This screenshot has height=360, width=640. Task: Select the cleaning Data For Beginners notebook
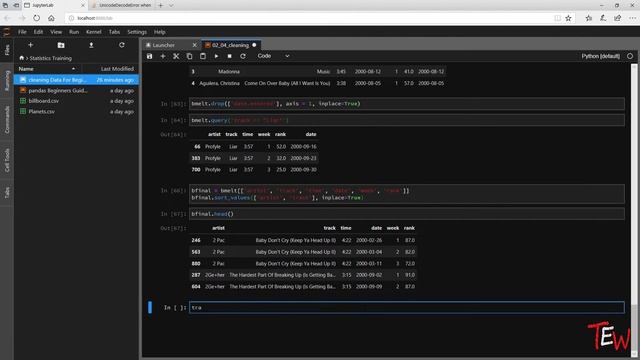click(x=76, y=80)
